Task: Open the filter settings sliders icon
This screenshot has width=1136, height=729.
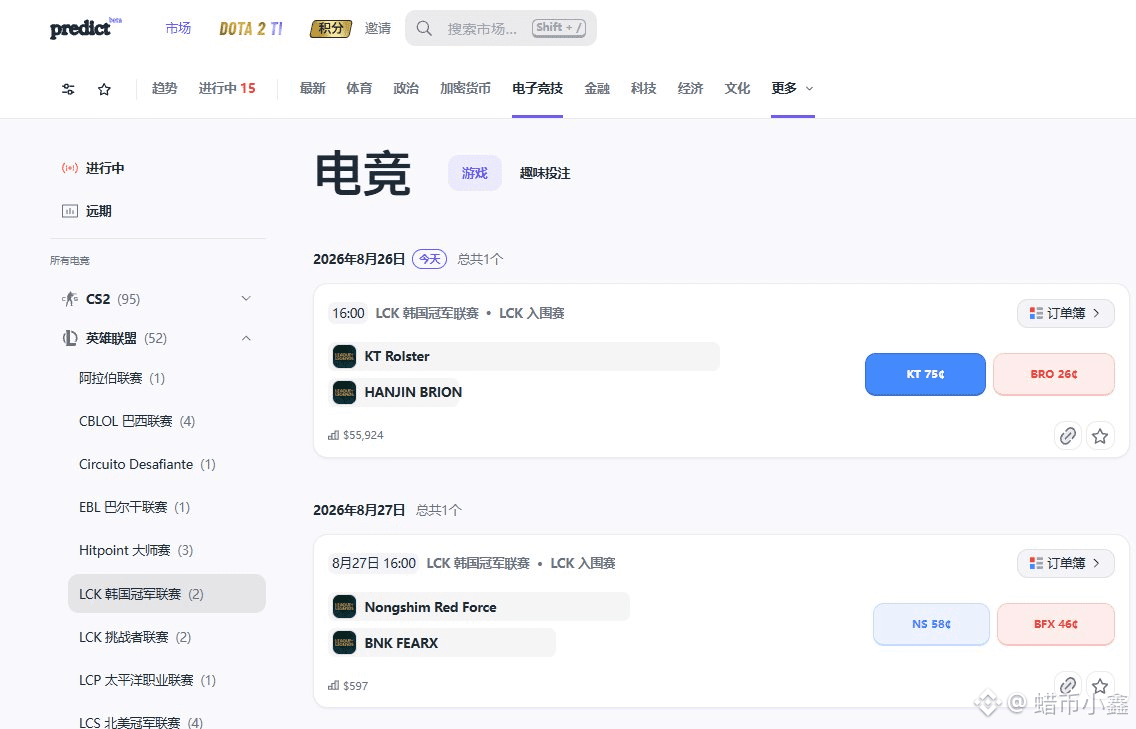Action: pos(68,89)
